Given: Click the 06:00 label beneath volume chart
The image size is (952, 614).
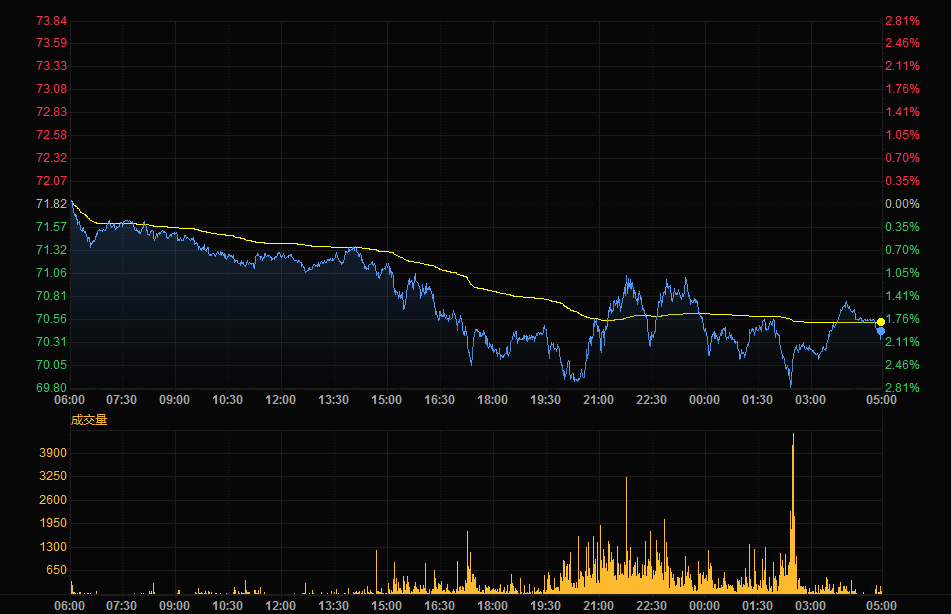Looking at the screenshot, I should pos(70,606).
